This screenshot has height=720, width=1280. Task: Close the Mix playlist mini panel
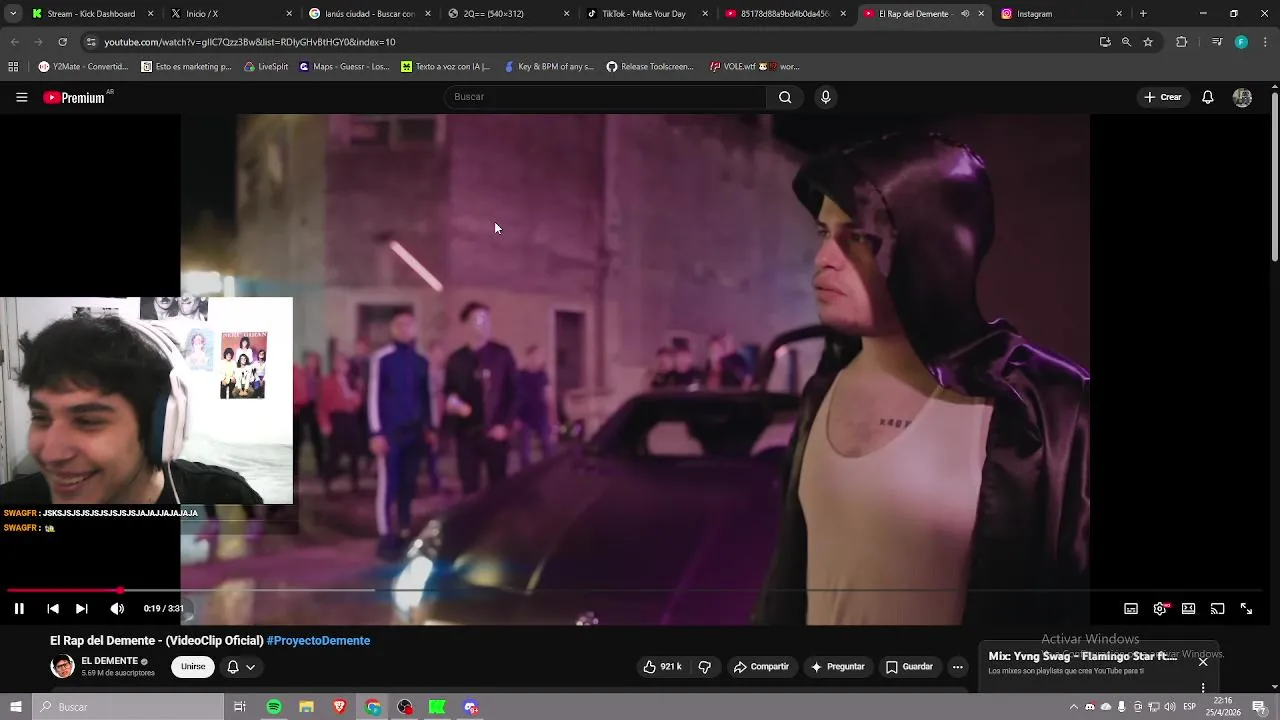click(x=1203, y=662)
